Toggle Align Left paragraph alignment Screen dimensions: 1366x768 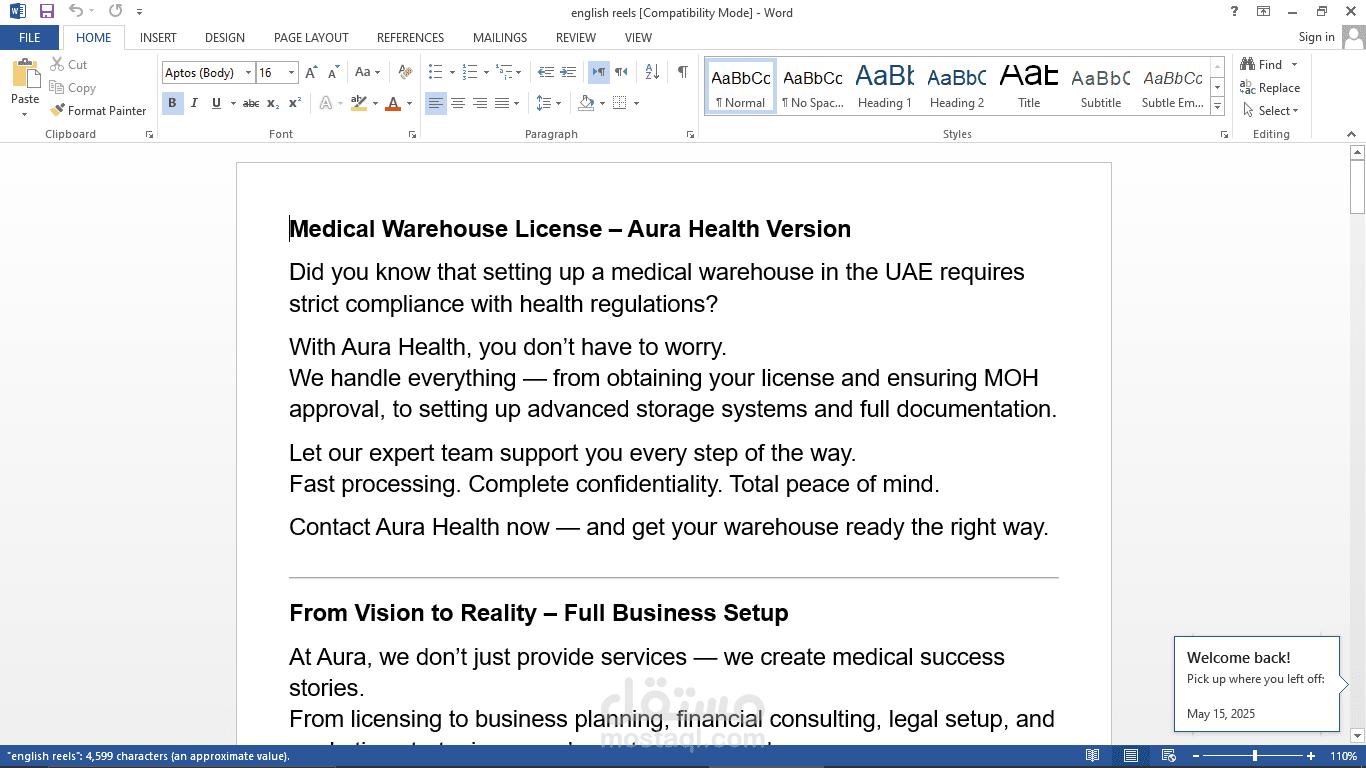pos(436,103)
